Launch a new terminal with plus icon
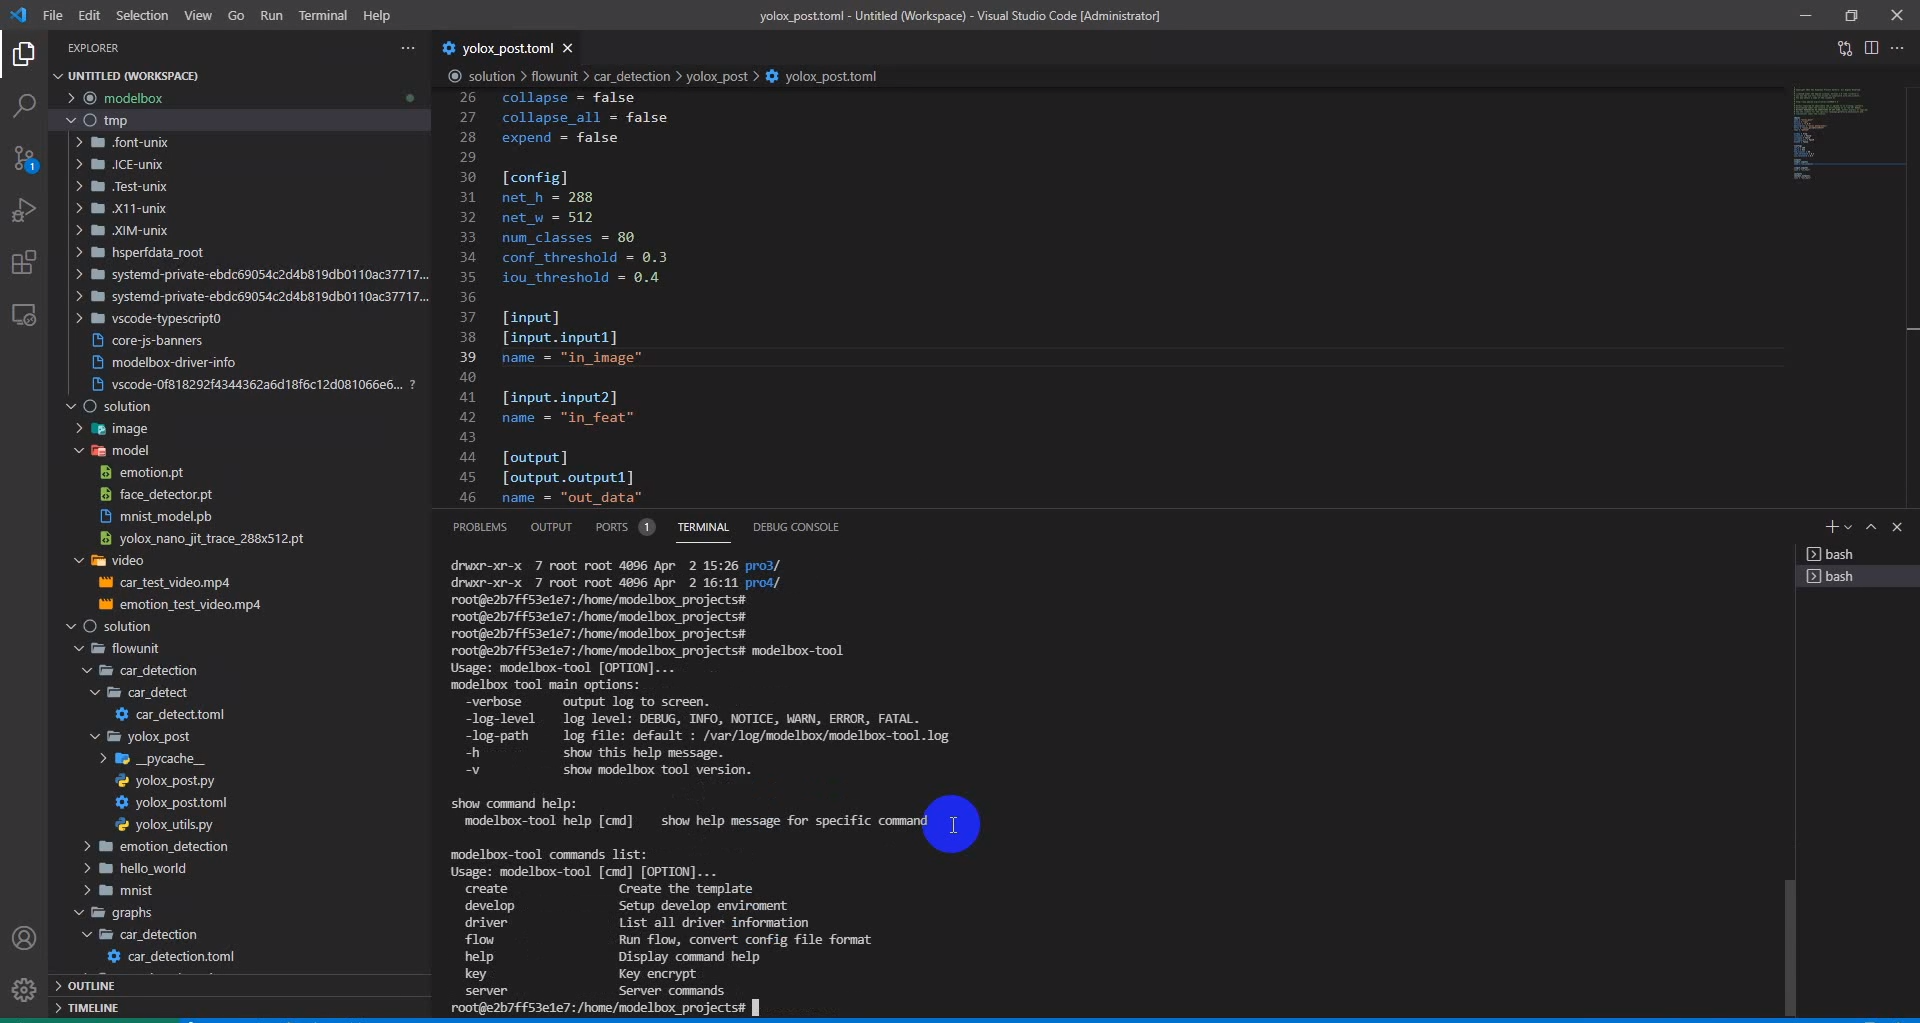This screenshot has width=1920, height=1023. 1831,527
